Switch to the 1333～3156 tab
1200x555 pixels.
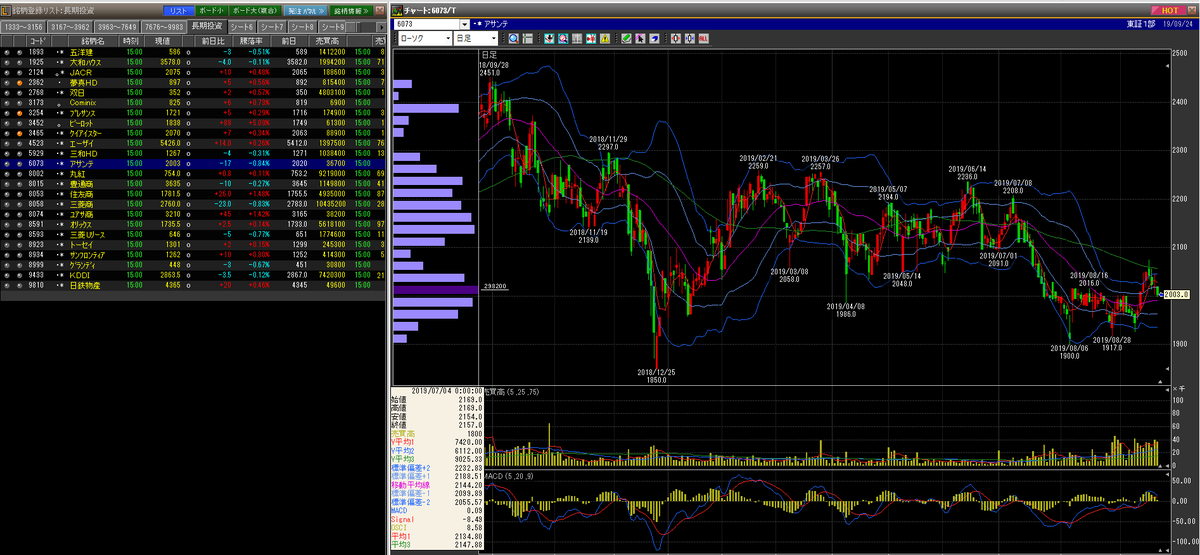tap(24, 26)
